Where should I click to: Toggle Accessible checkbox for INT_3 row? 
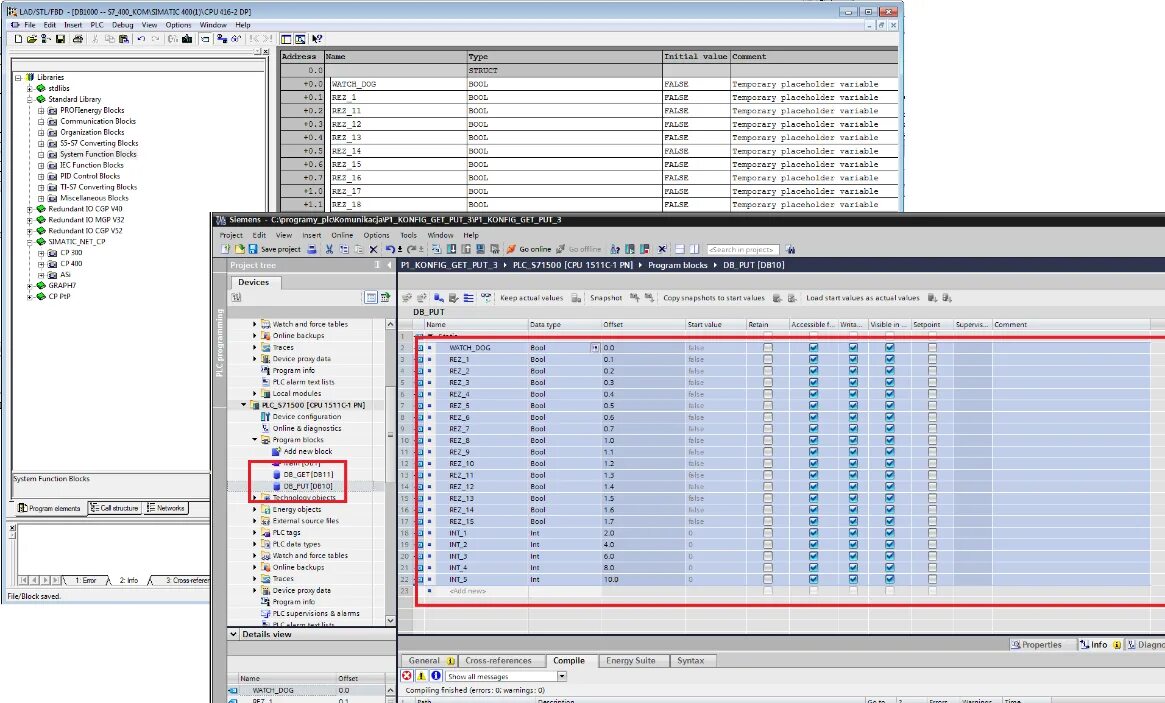click(x=813, y=556)
